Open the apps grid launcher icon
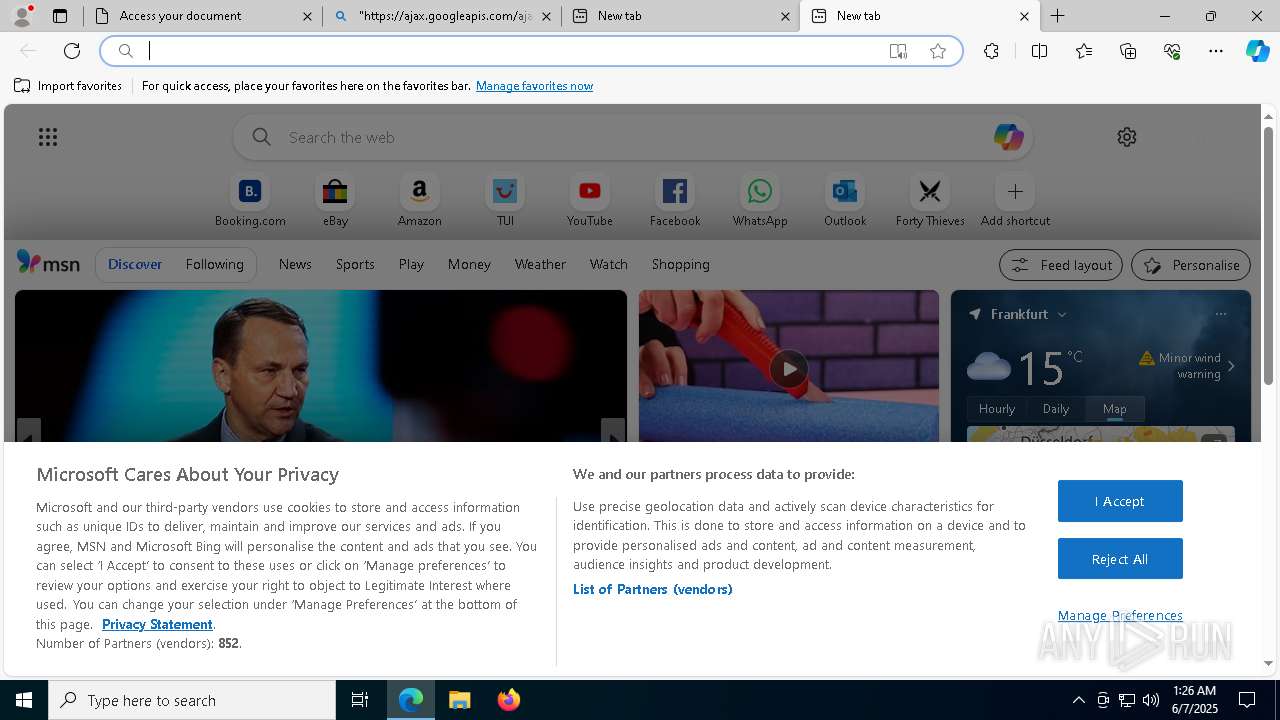 (x=48, y=137)
